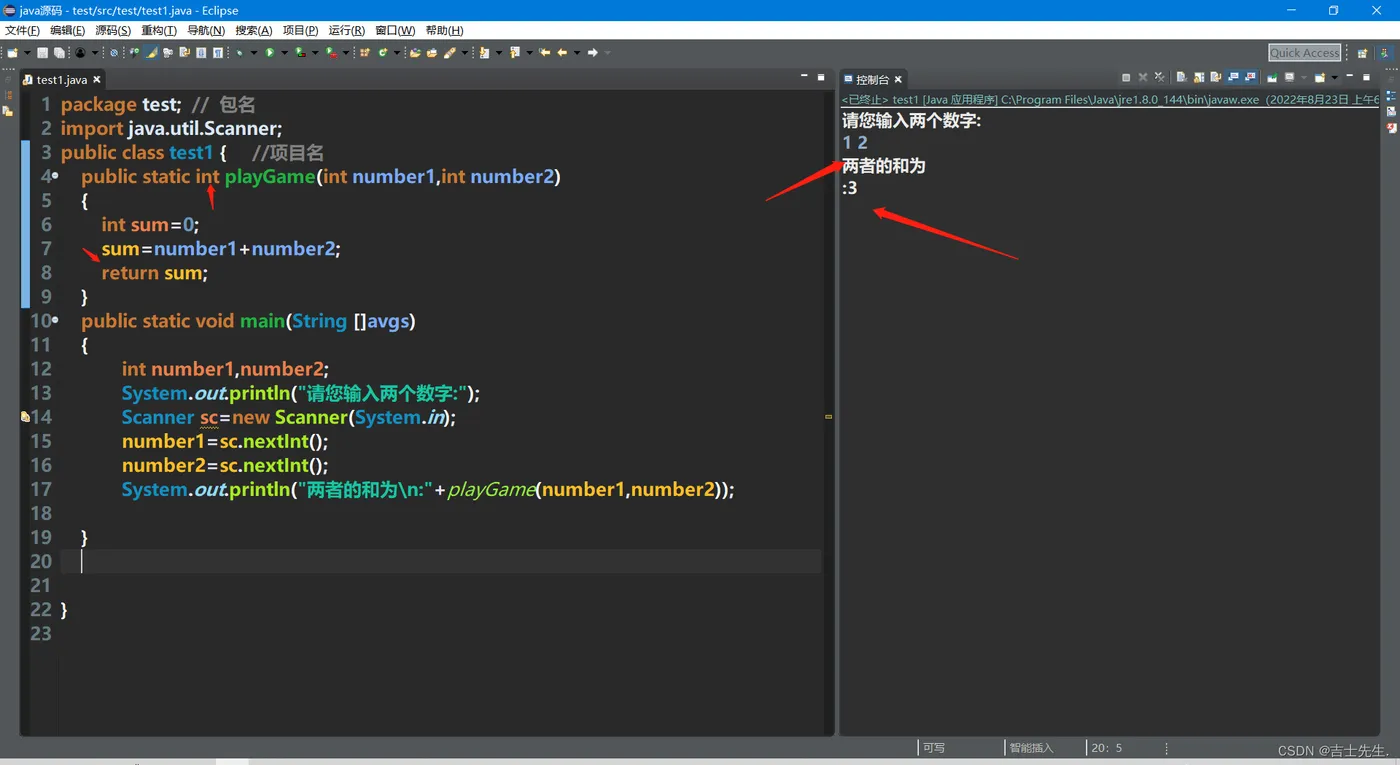
Task: Open the 运行(R) menu
Action: [x=346, y=31]
